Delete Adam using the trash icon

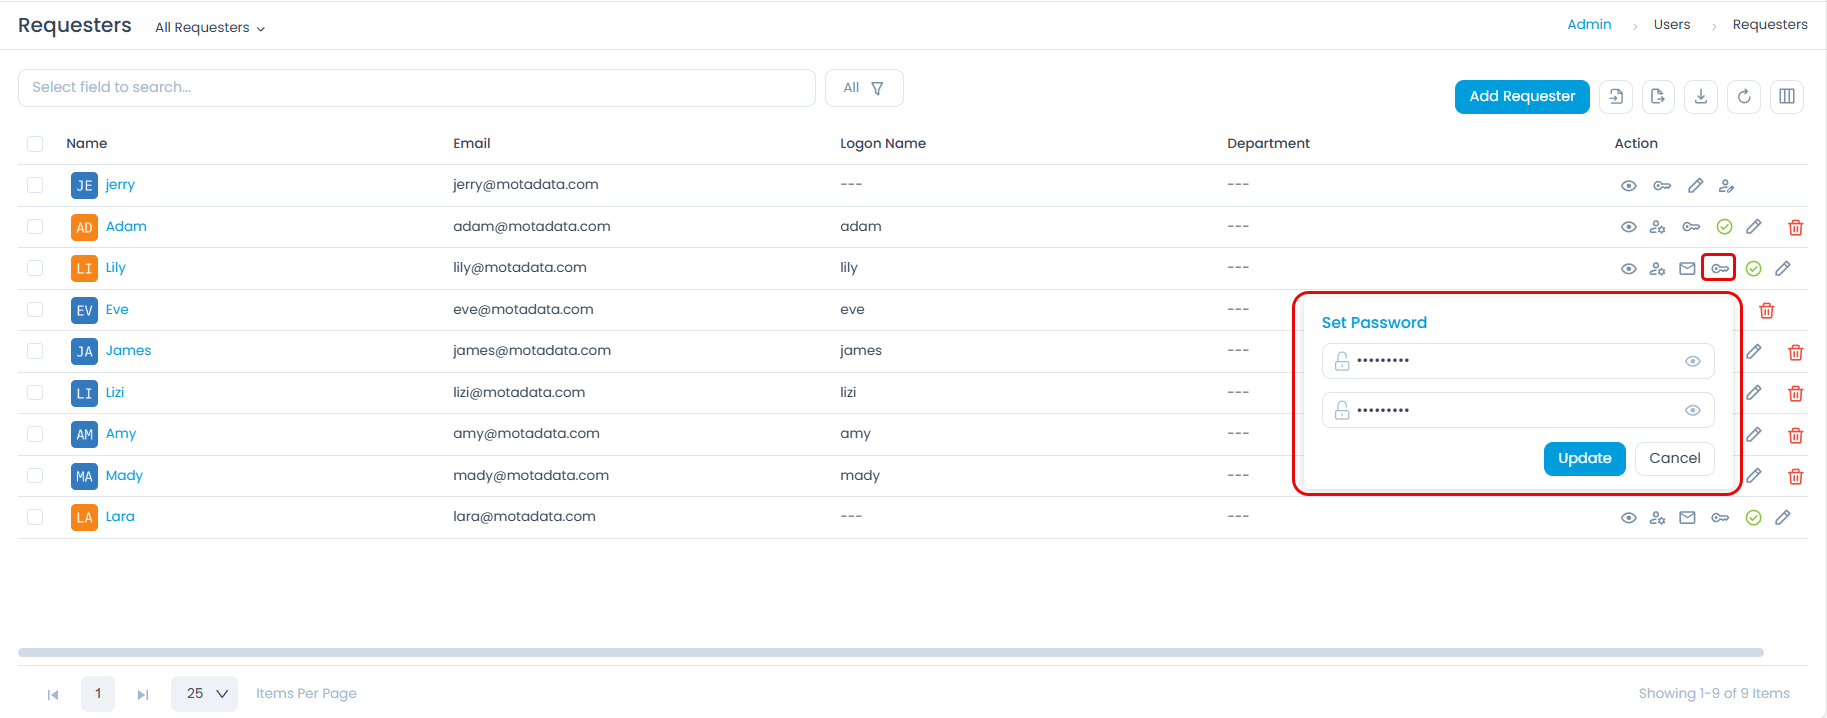[1796, 228]
